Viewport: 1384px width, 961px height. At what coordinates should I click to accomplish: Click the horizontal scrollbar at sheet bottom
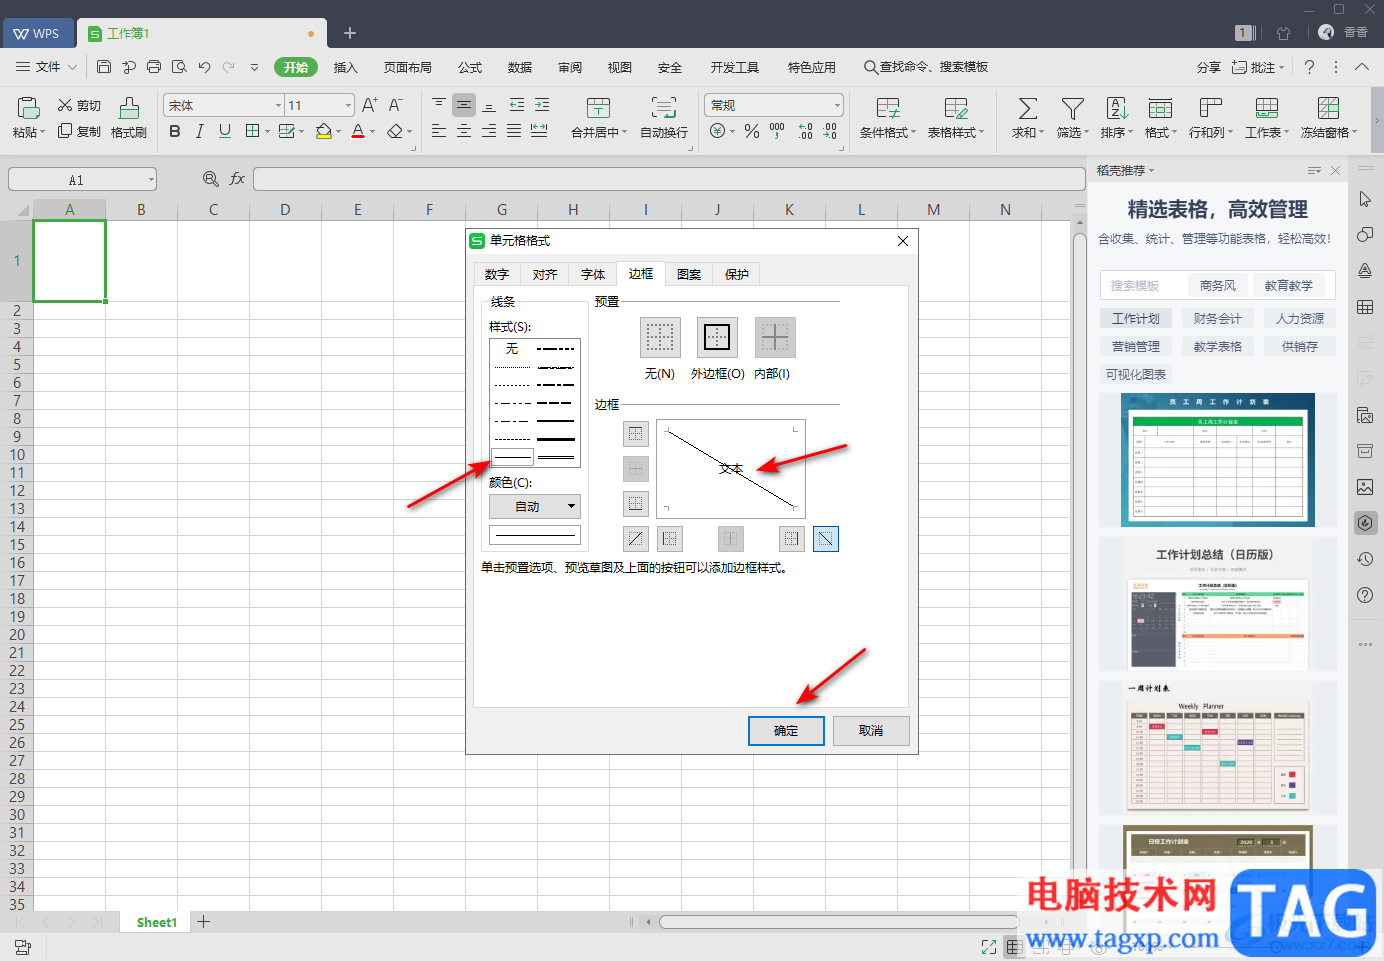pos(837,922)
